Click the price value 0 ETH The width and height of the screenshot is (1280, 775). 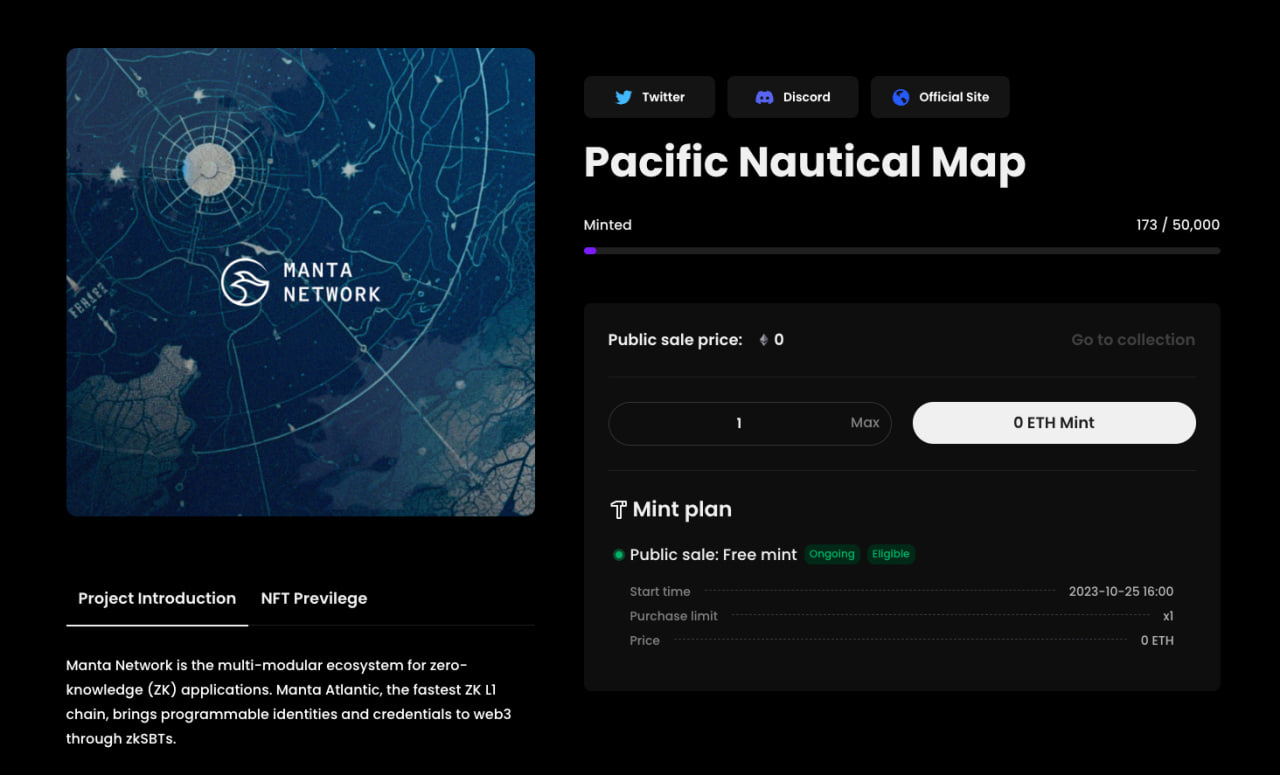[1157, 641]
